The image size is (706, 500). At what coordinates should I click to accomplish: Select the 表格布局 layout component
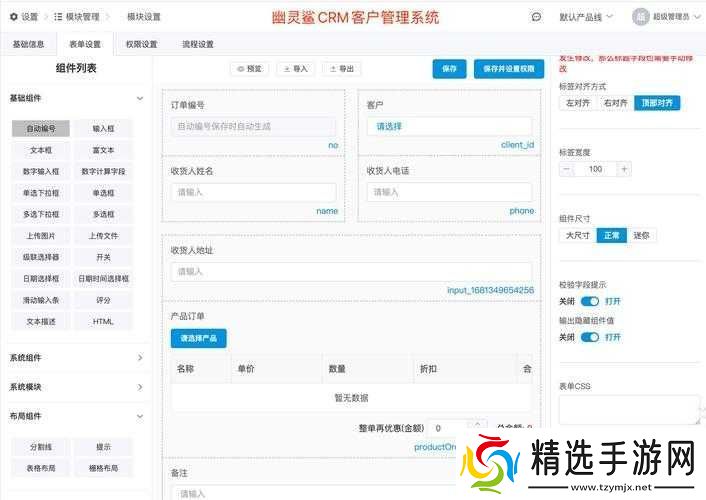coord(41,468)
